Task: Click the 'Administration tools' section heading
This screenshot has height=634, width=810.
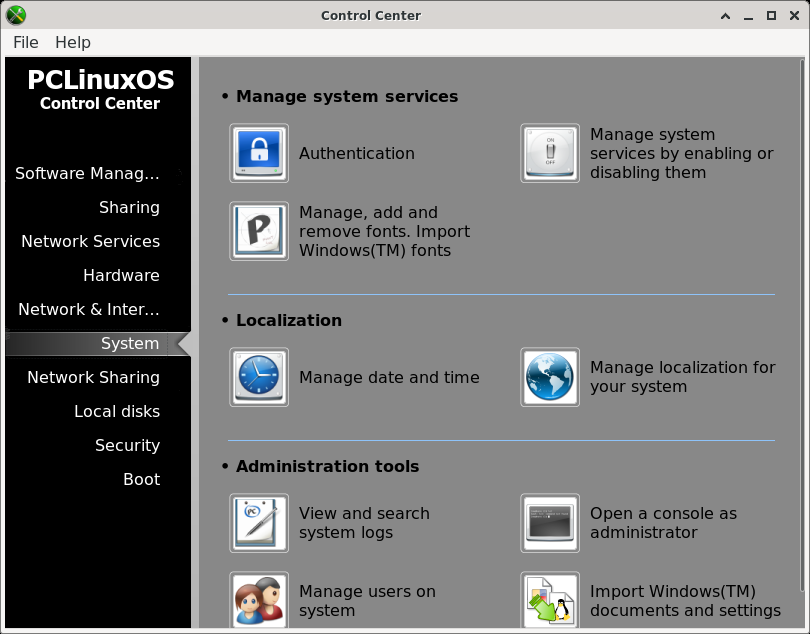Action: point(328,467)
